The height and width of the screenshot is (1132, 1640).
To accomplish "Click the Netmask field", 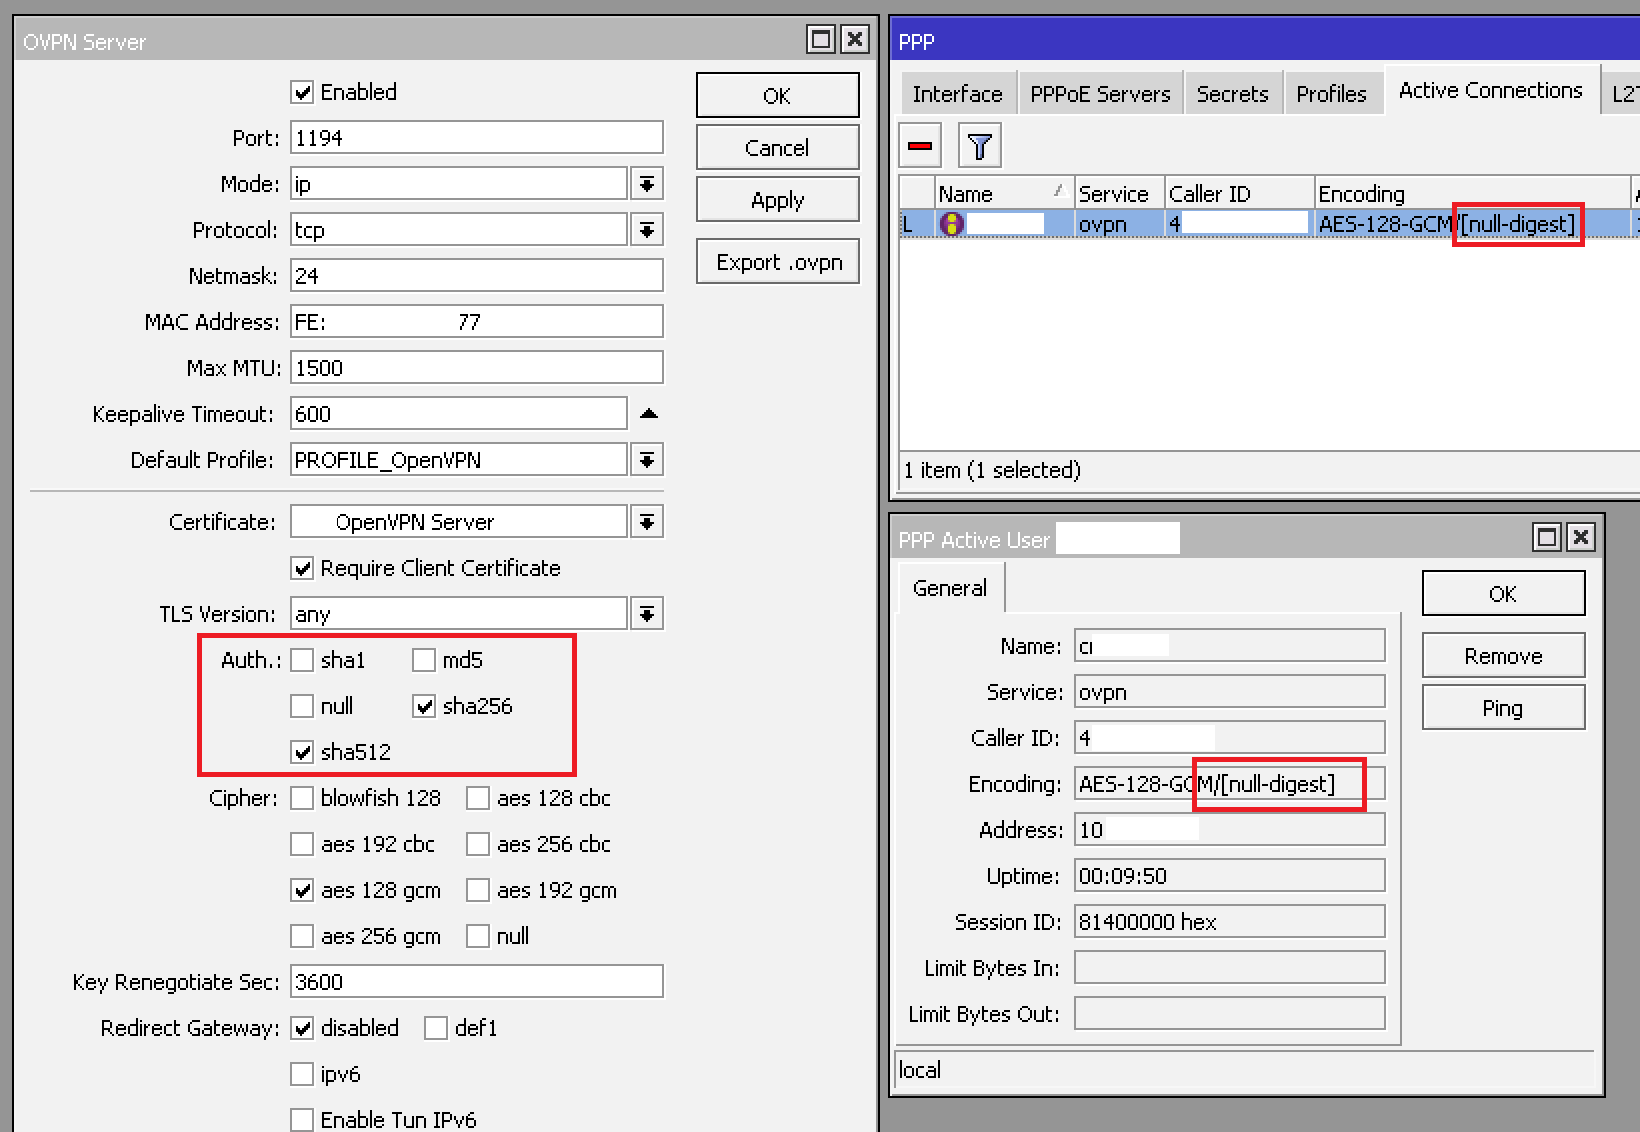I will (477, 276).
